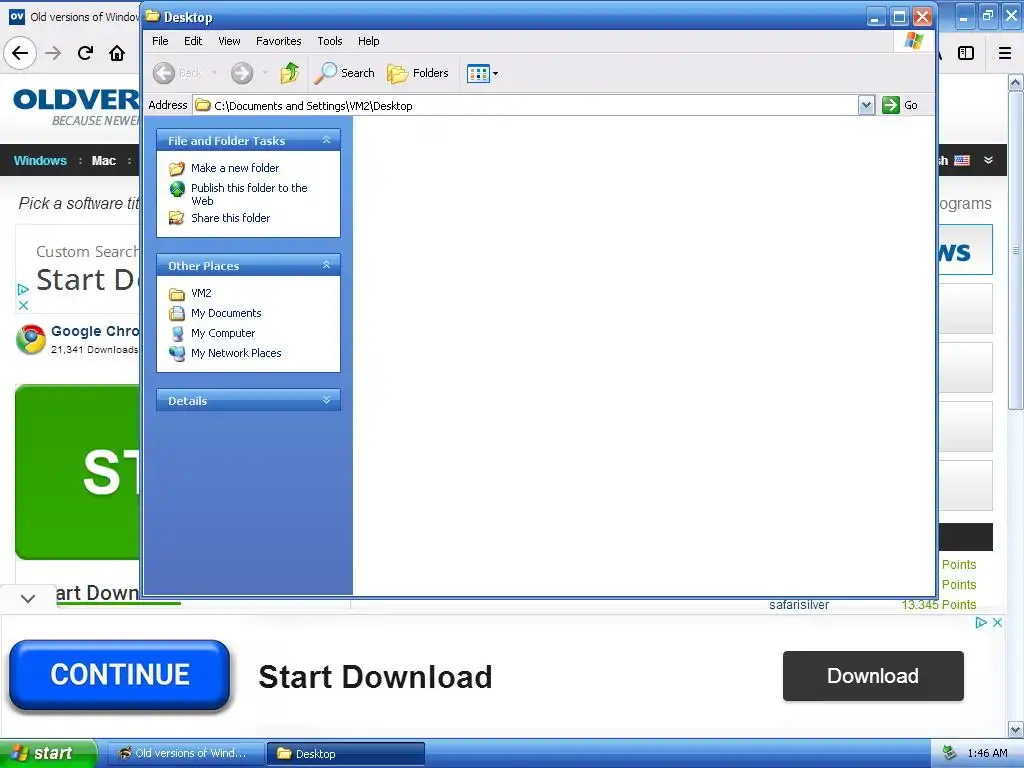Click the browser home icon

(117, 53)
